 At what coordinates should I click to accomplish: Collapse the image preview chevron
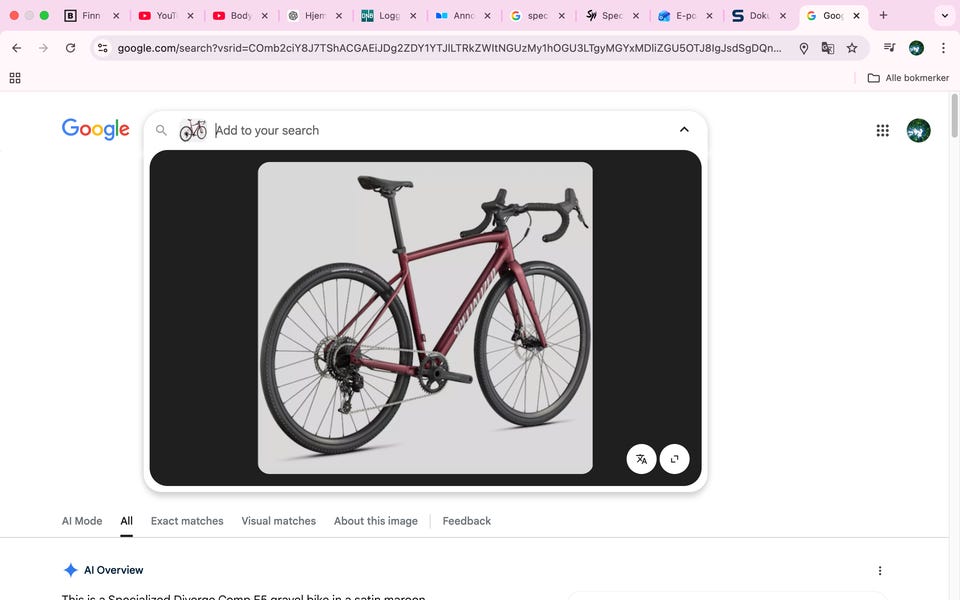684,130
